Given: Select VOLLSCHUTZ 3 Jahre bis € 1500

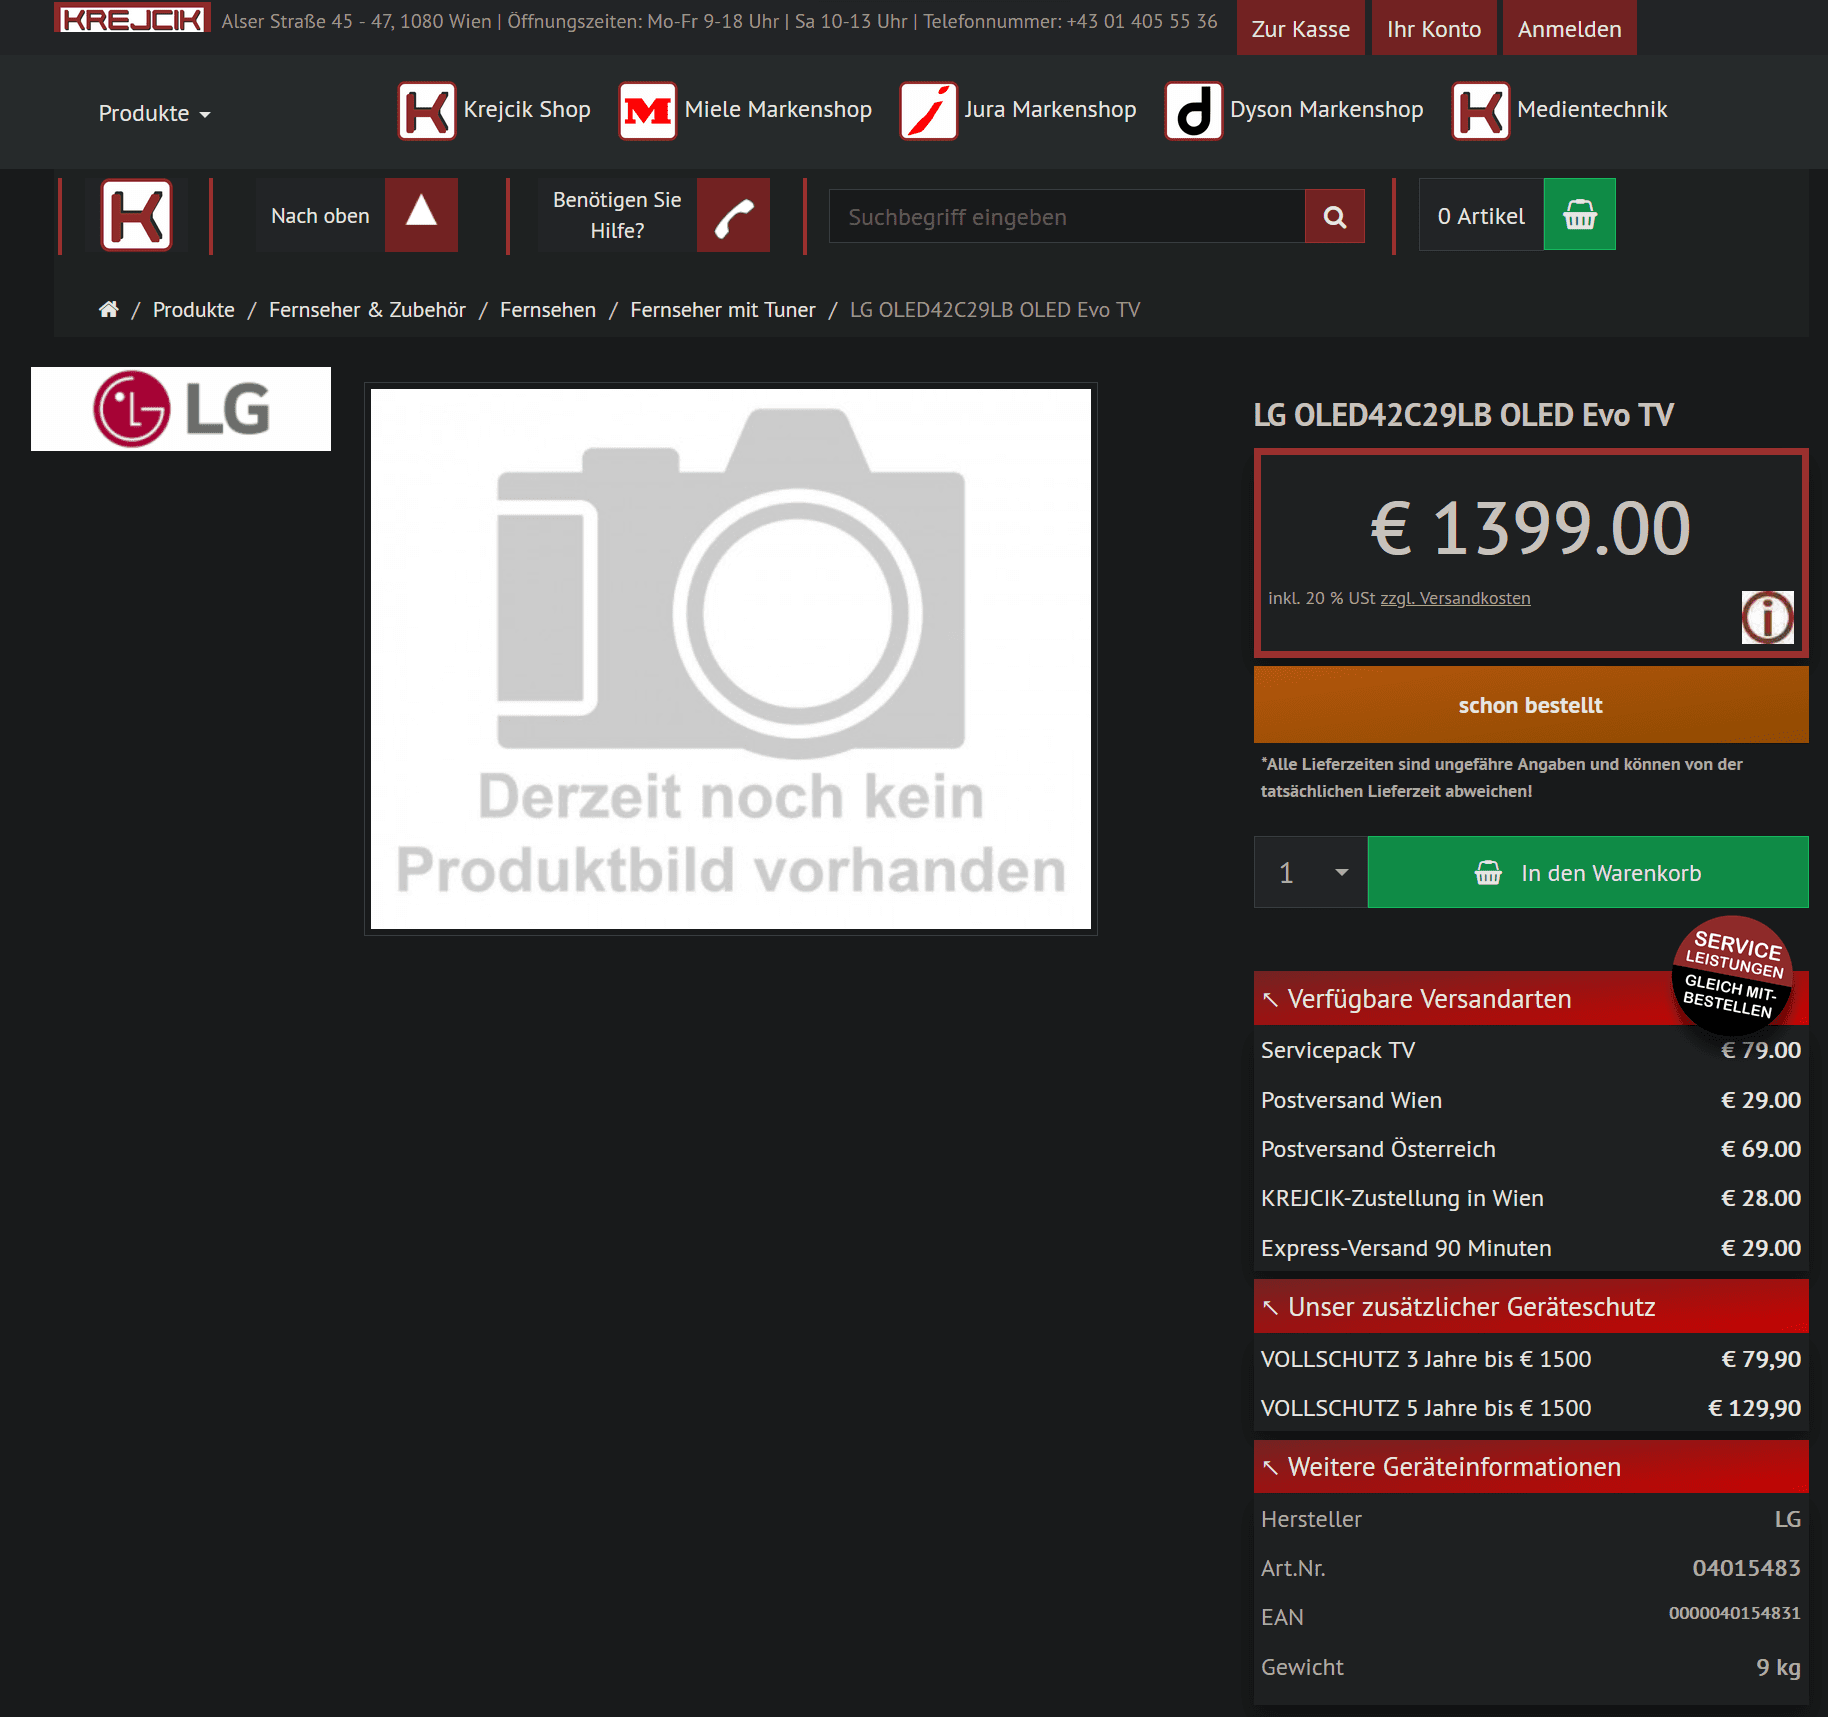Looking at the screenshot, I should (x=1531, y=1359).
